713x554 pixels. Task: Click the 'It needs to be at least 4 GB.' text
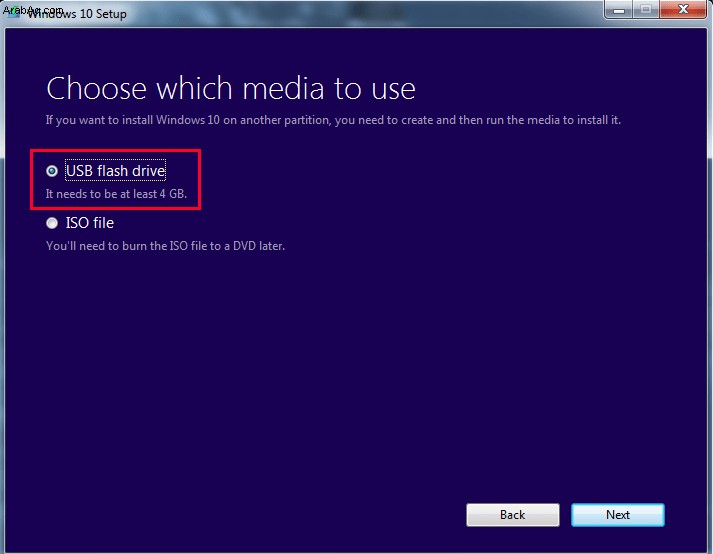click(x=116, y=194)
